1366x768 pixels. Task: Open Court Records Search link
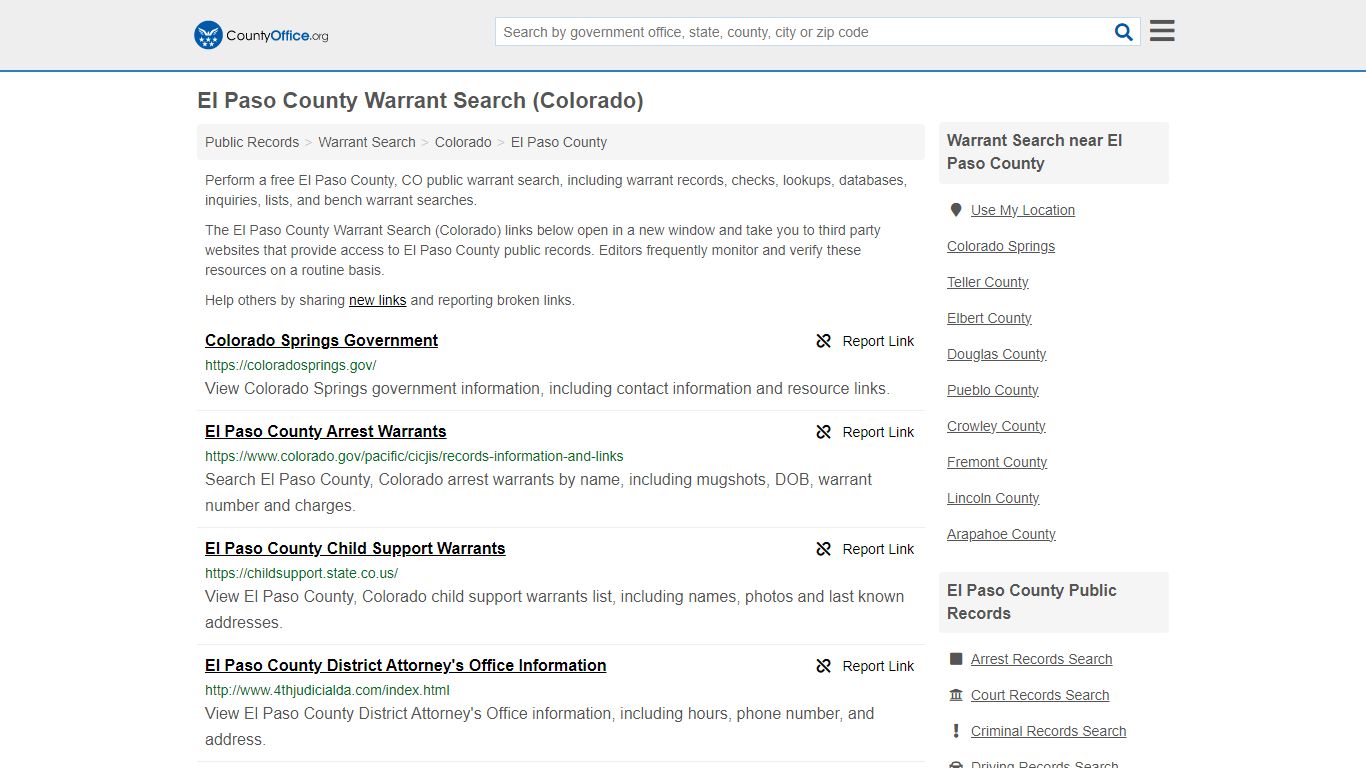(1040, 695)
